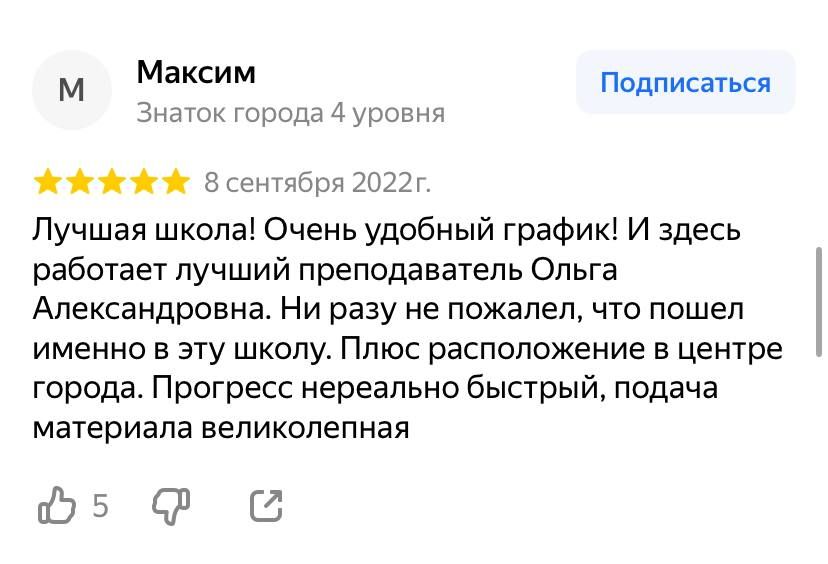The height and width of the screenshot is (564, 828).
Task: Click the phrase Лучшая школа! in the review
Action: click(145, 230)
